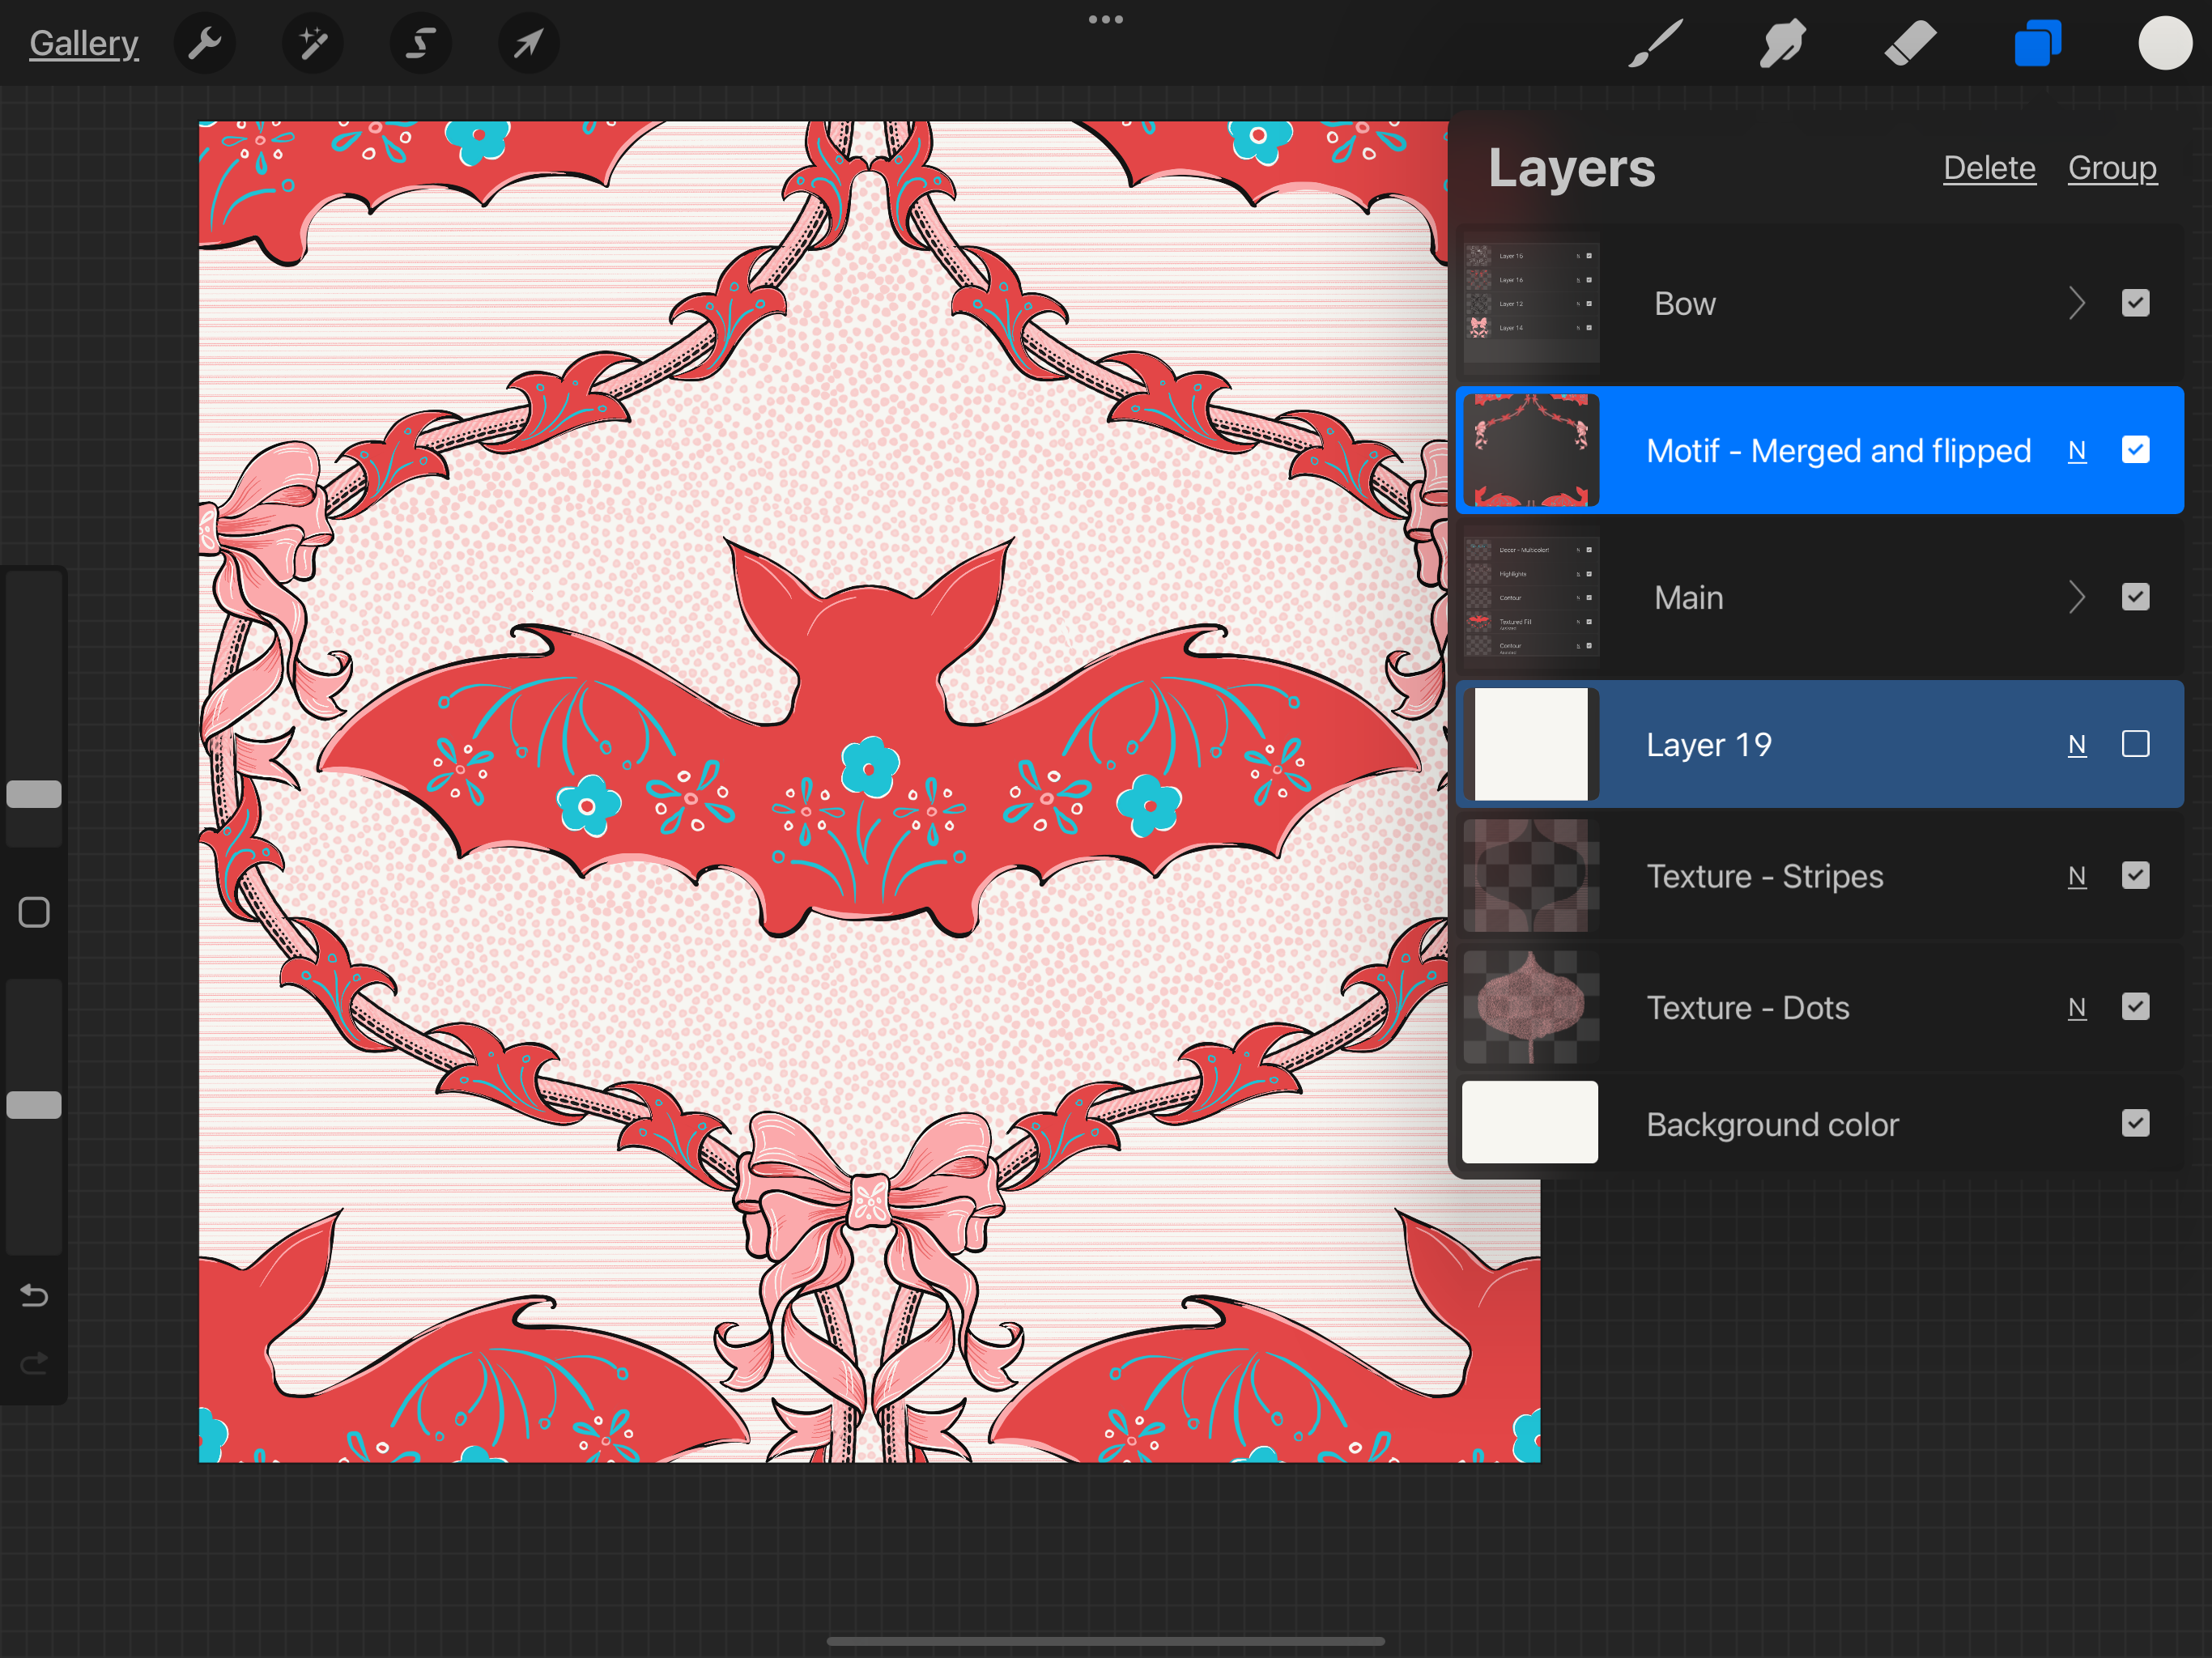Hide the Background color layer

2135,1123
